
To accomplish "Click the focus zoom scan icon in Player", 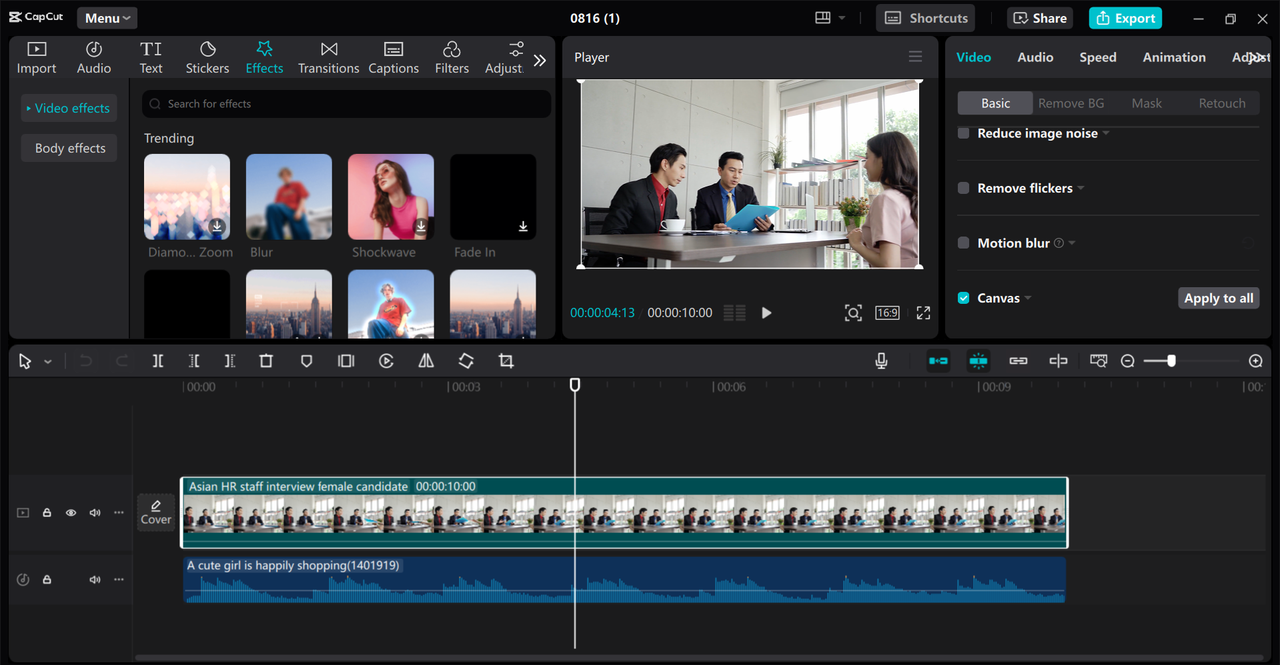I will [853, 313].
